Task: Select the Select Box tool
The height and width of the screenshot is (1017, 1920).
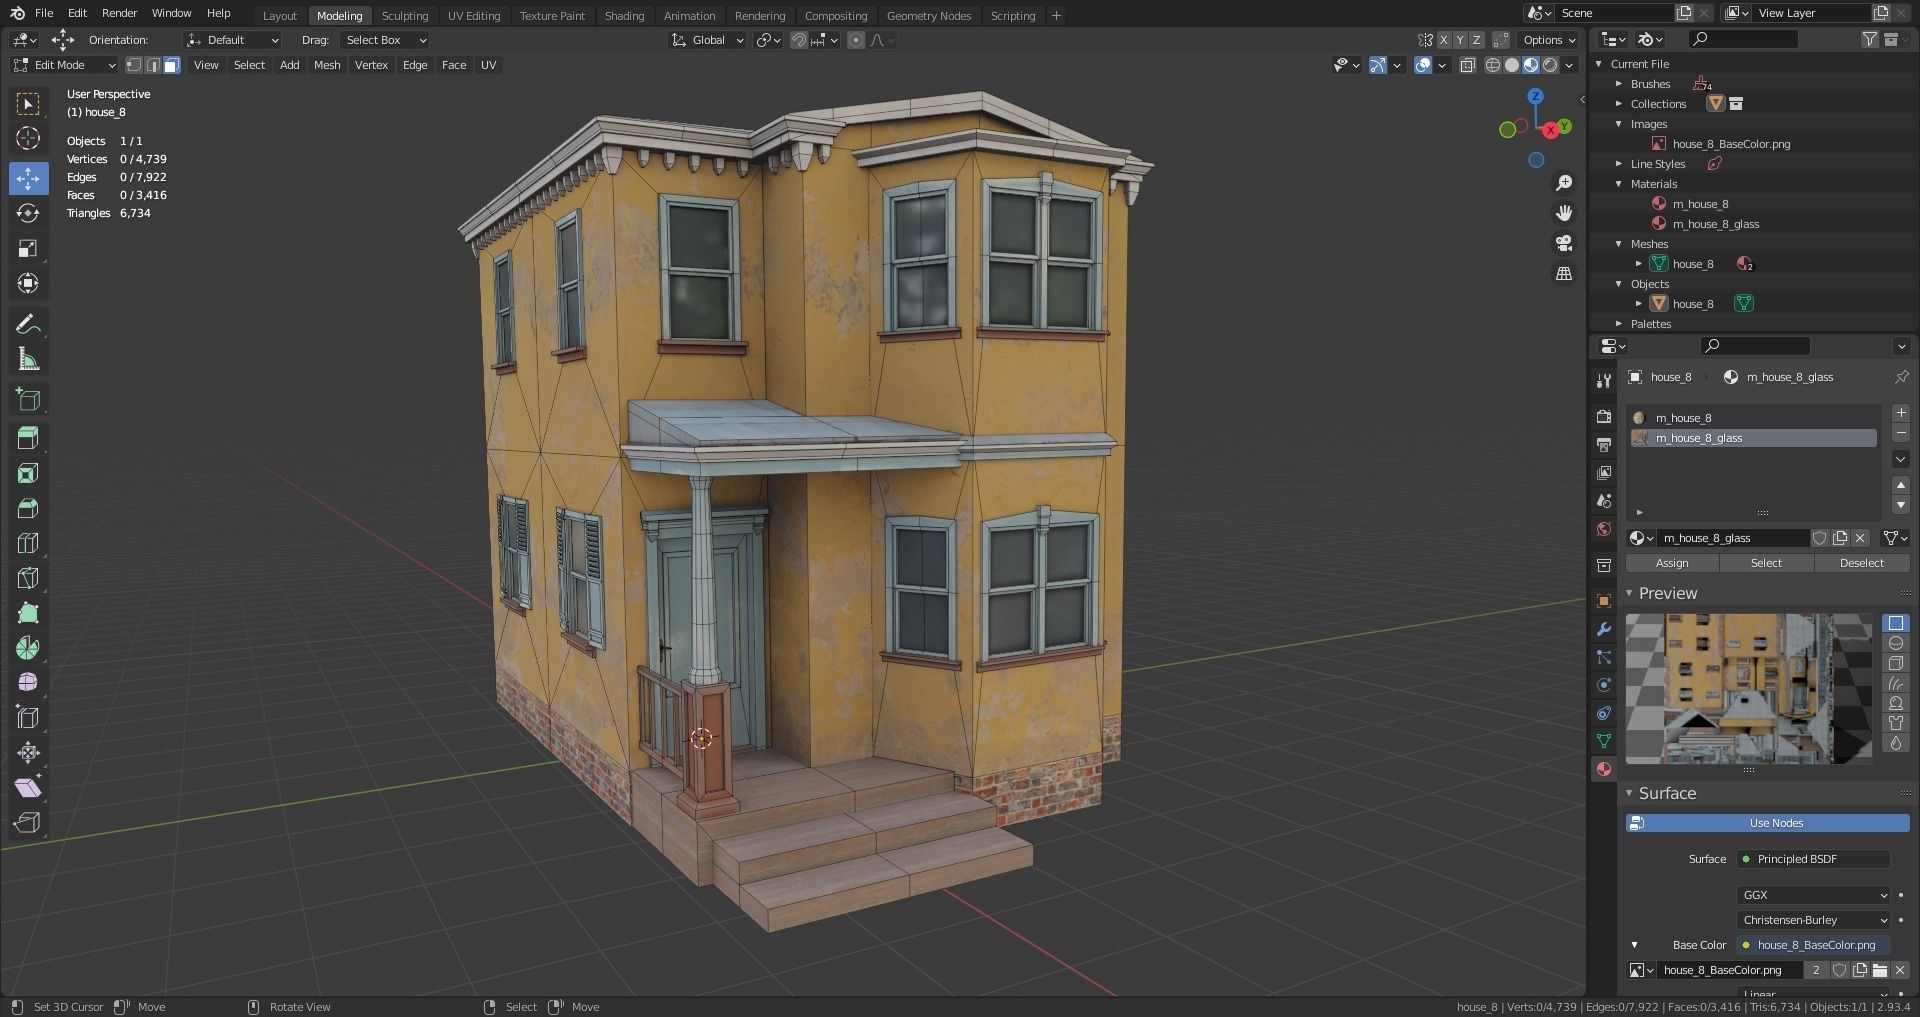Action: tap(28, 104)
